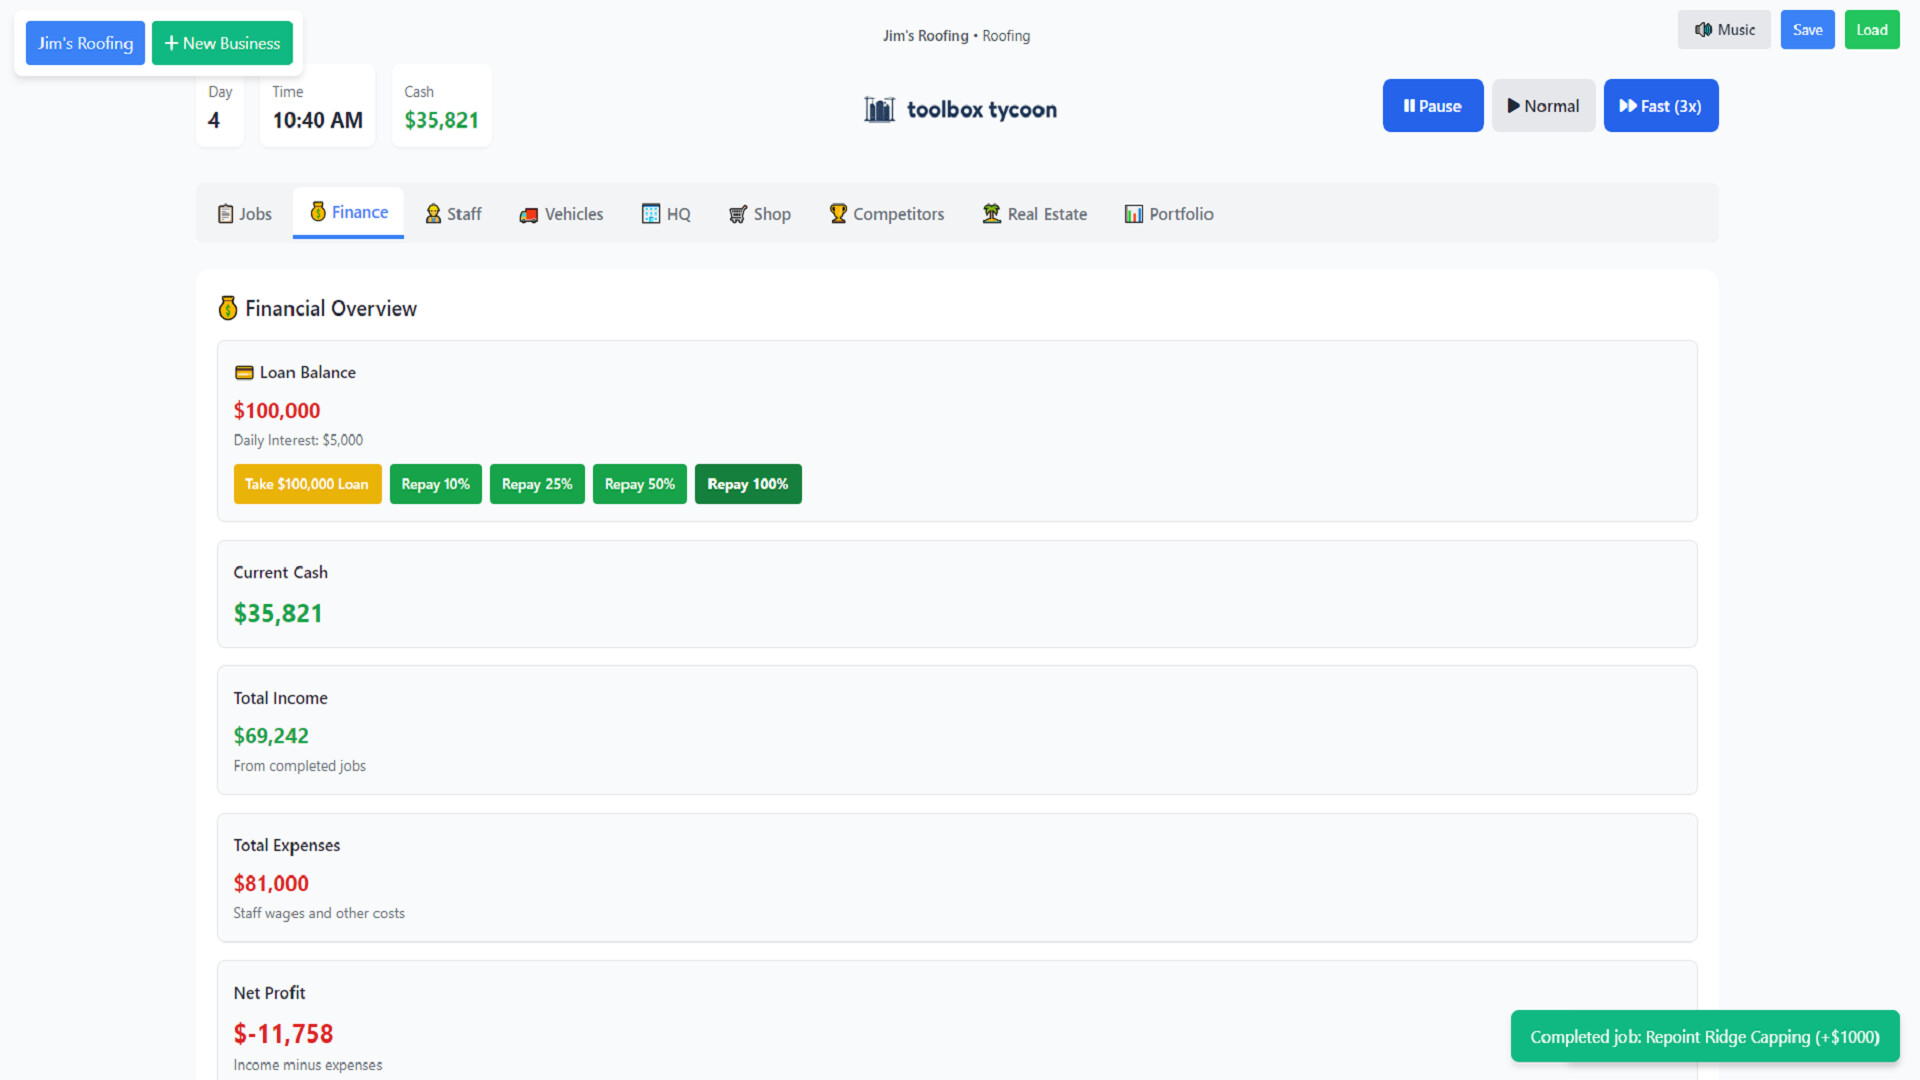Pause the game
Viewport: 1920px width, 1080px height.
coord(1432,105)
